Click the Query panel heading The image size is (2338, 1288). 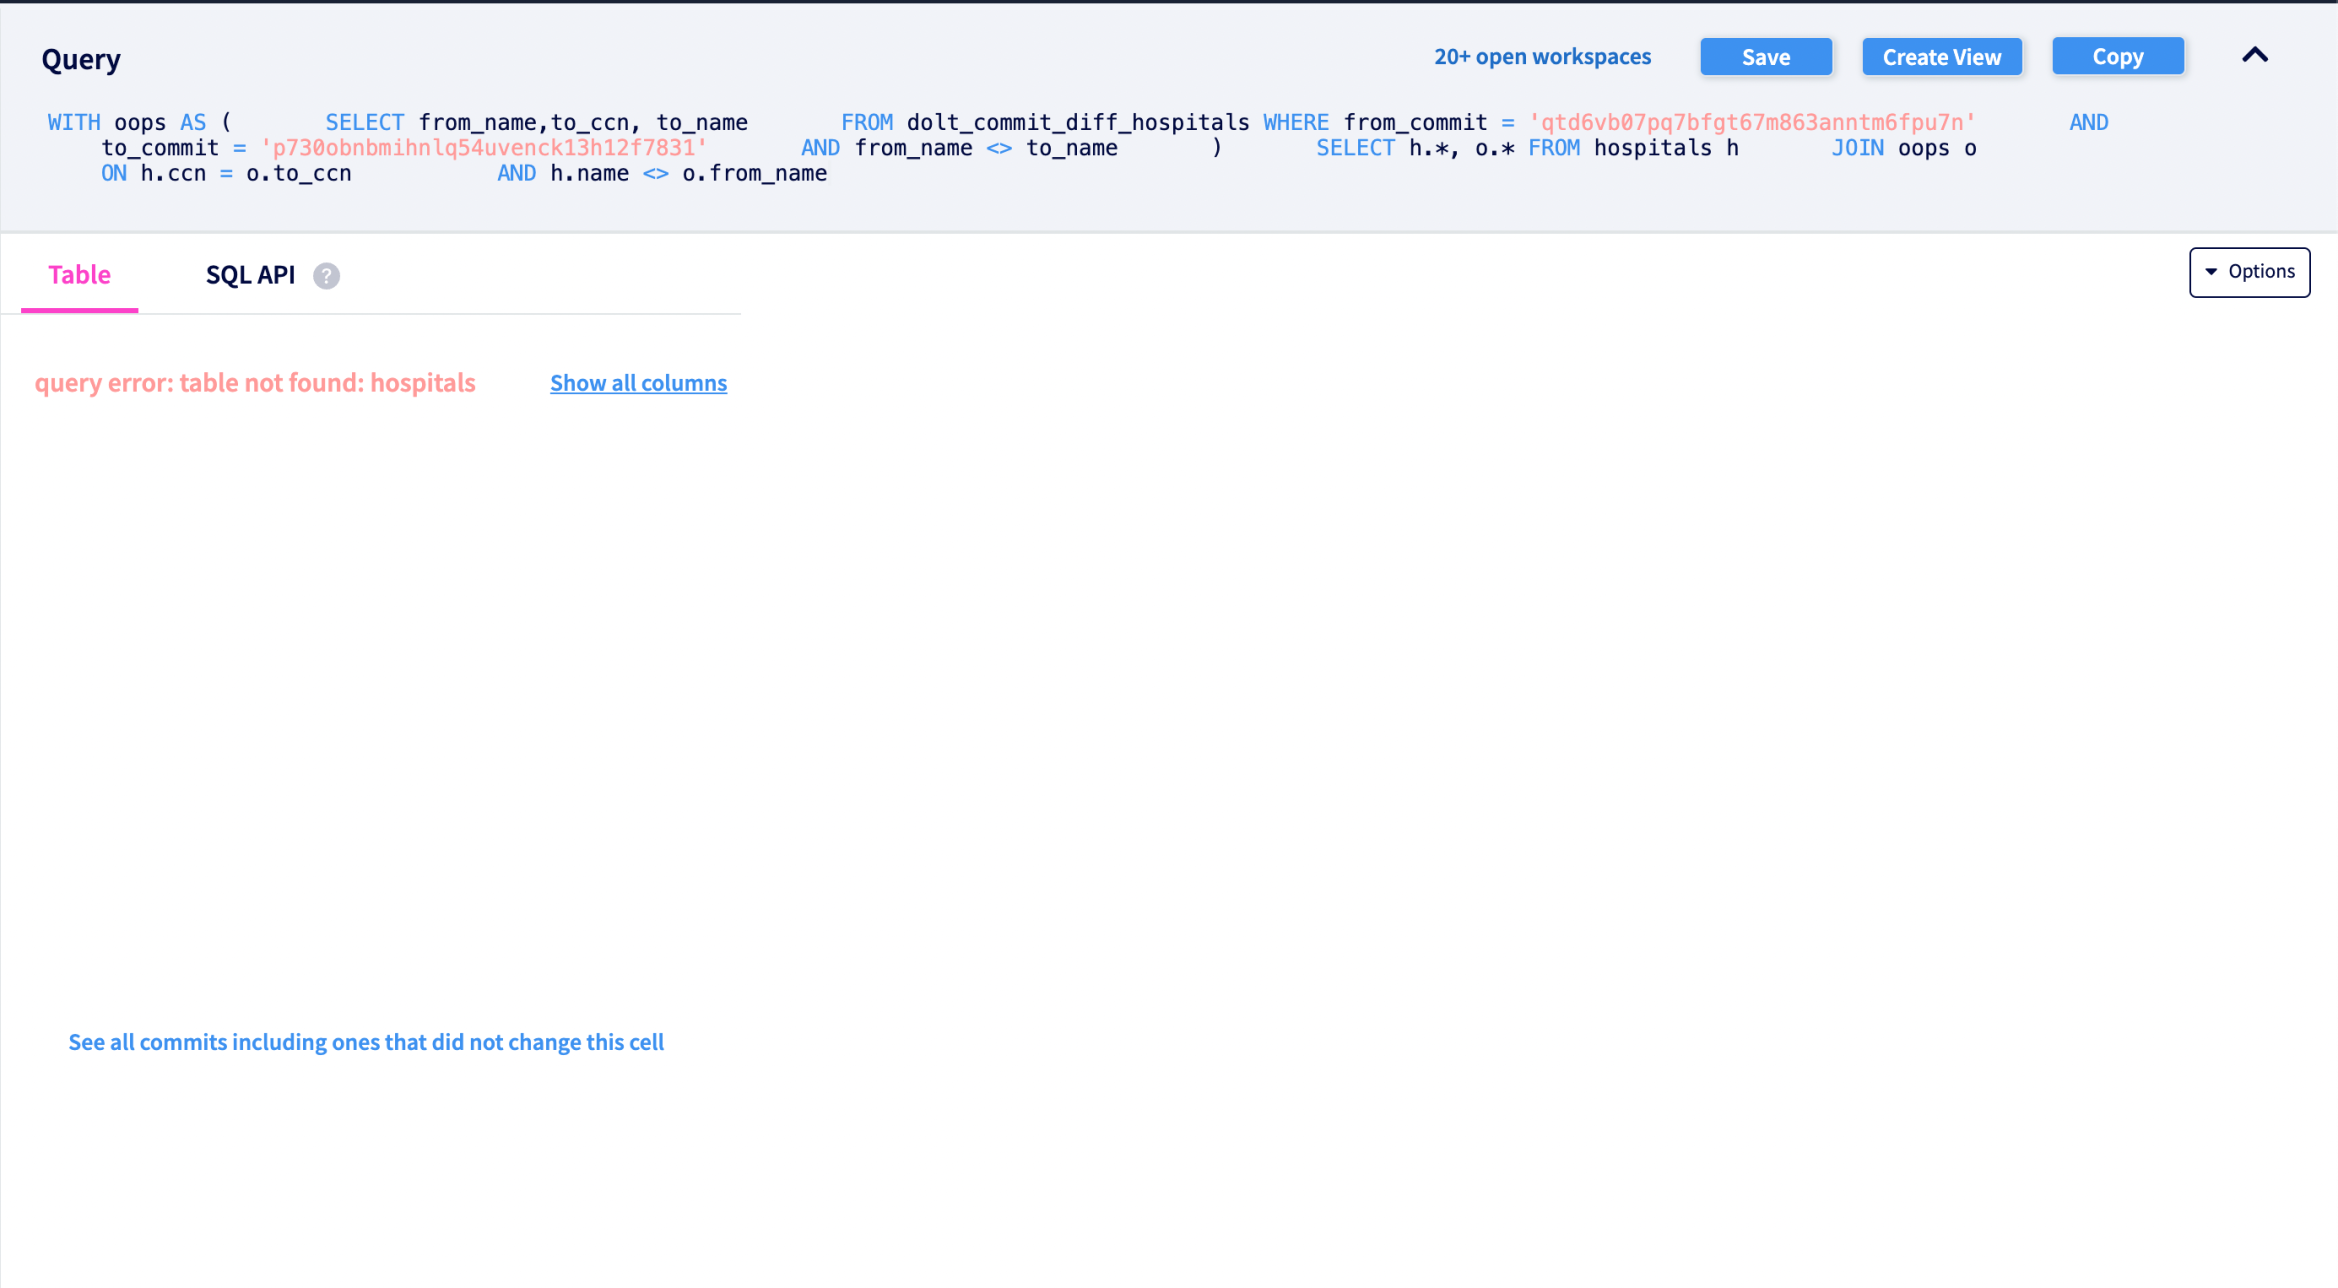point(81,58)
